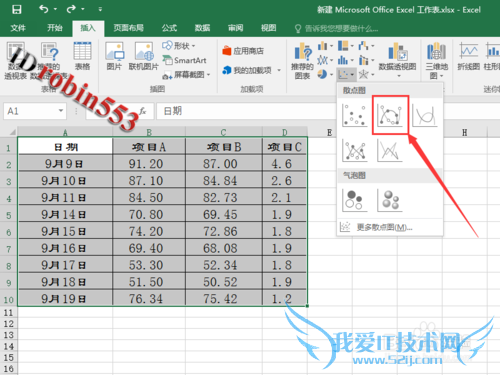Select column C header
This screenshot has height=375, width=500.
[x=224, y=132]
